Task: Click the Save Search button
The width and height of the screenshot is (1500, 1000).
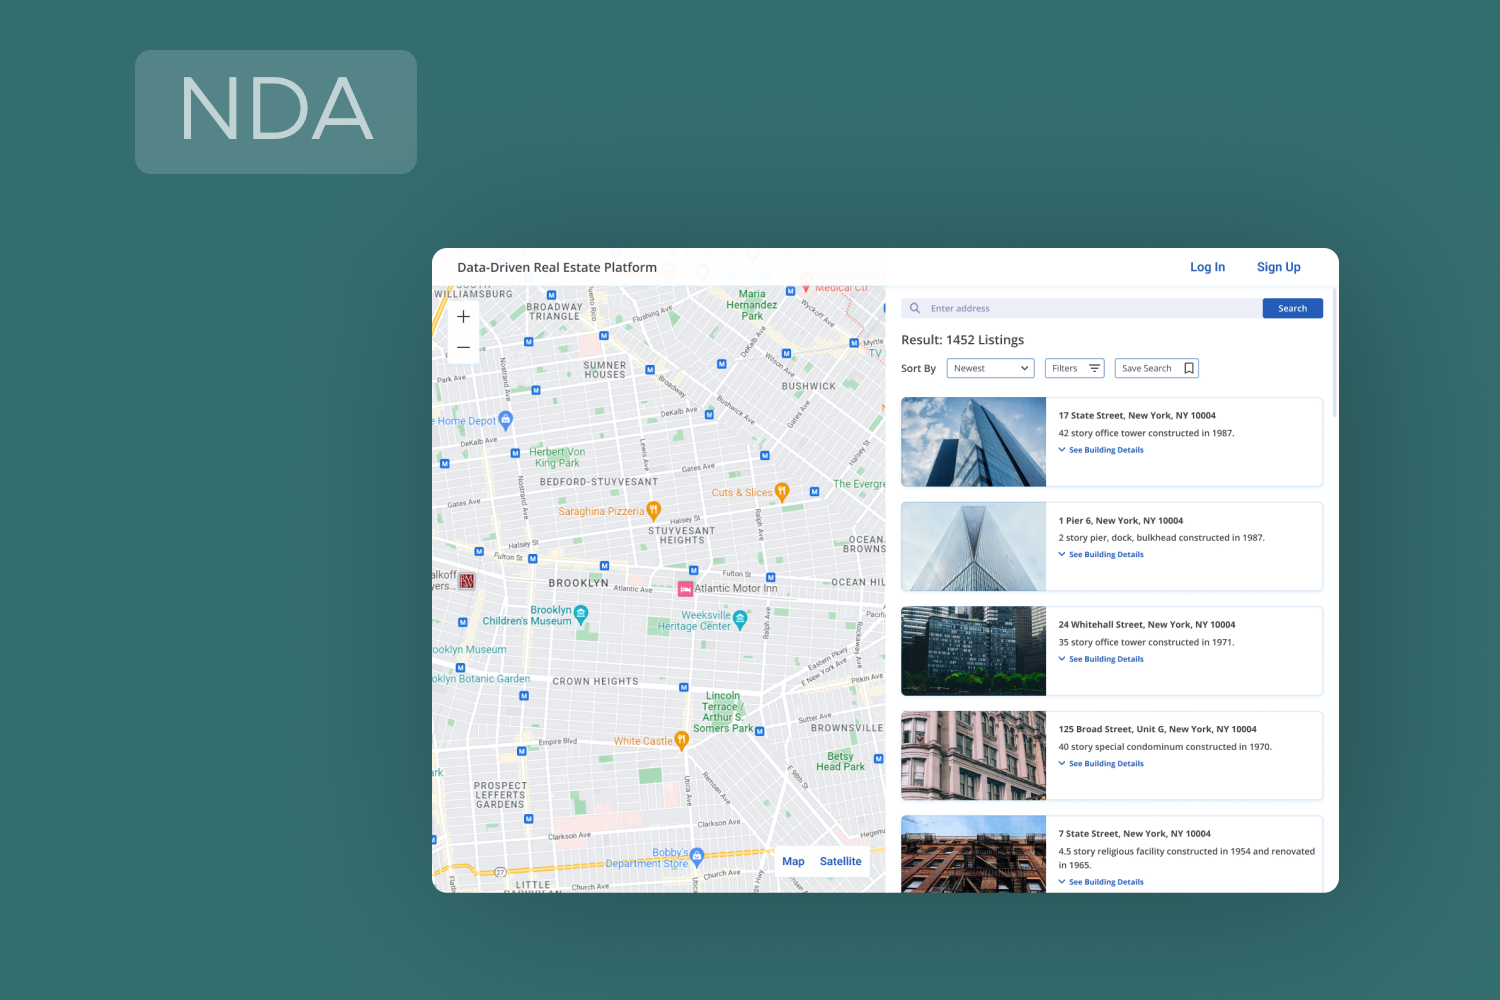Action: pos(1157,368)
